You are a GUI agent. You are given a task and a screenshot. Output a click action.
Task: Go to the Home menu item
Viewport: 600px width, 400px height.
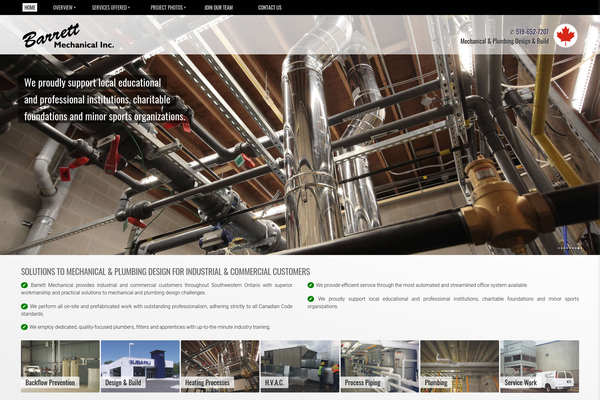click(x=29, y=7)
